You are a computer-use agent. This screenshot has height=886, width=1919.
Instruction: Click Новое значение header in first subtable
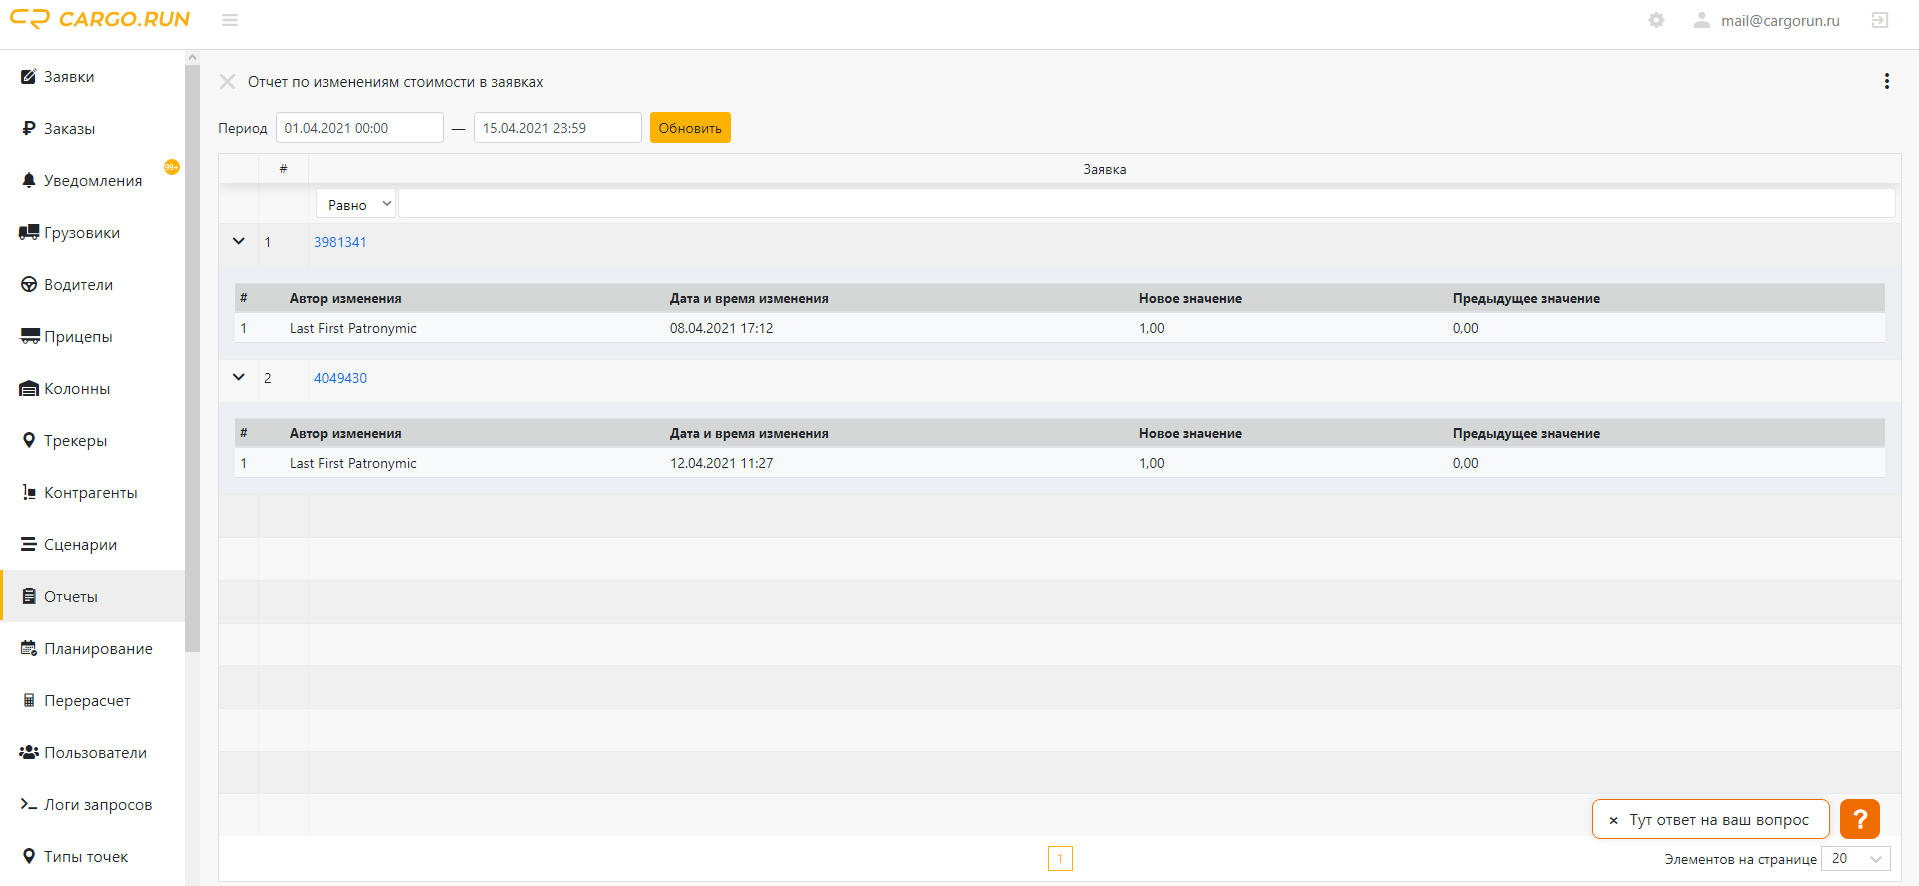(1190, 298)
